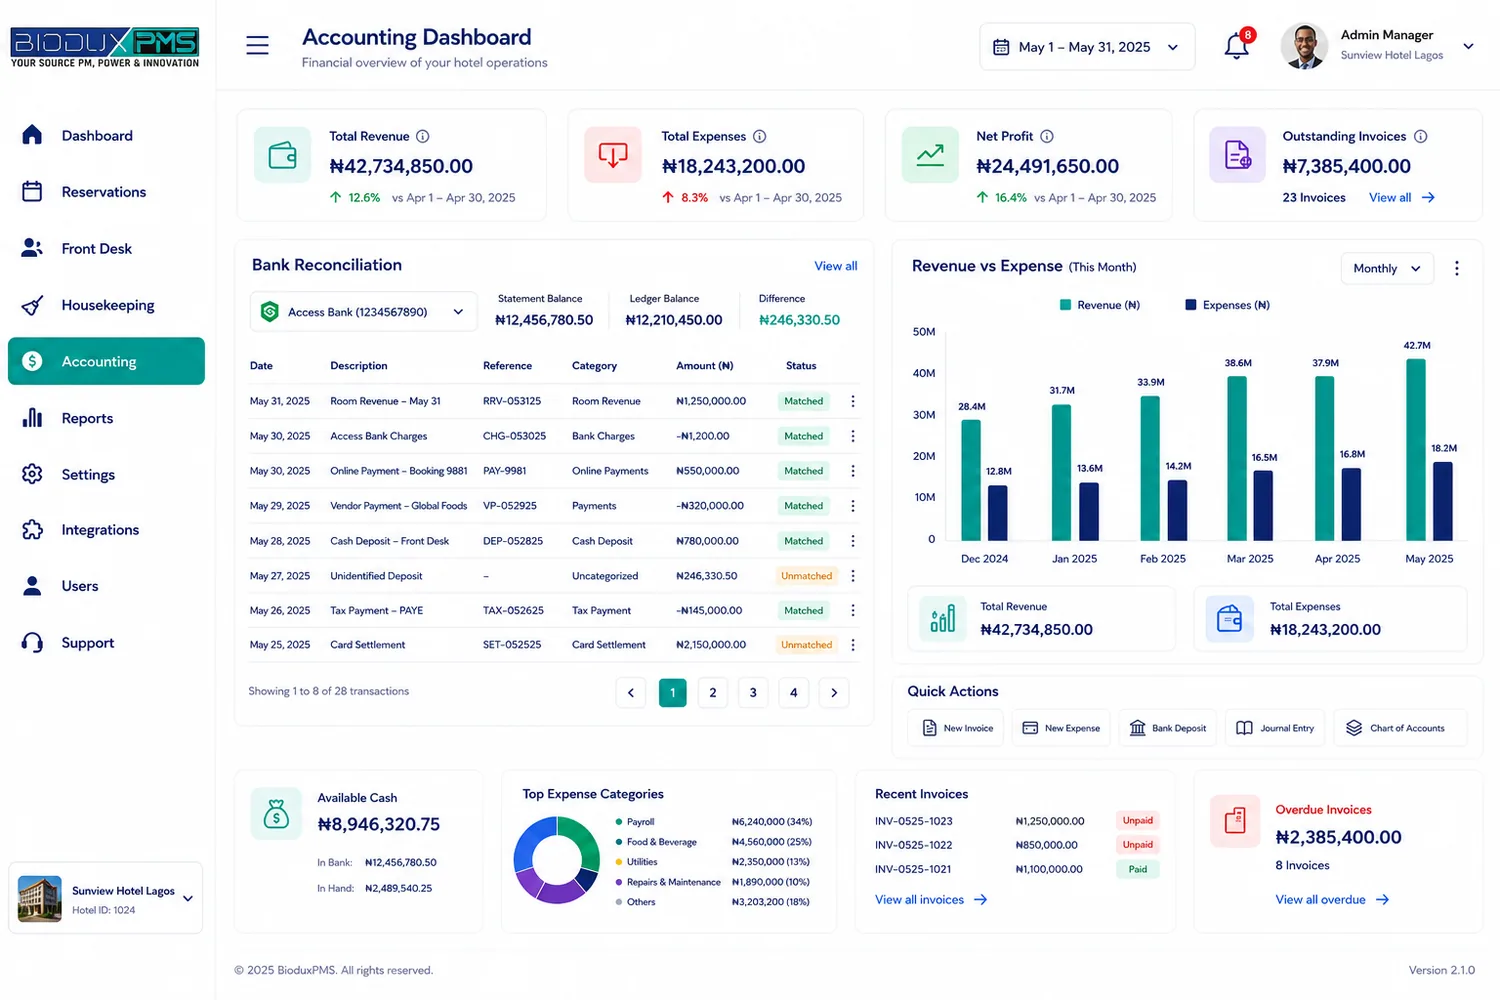This screenshot has height=1000, width=1500.
Task: Click the Total Revenue info icon
Action: click(422, 136)
